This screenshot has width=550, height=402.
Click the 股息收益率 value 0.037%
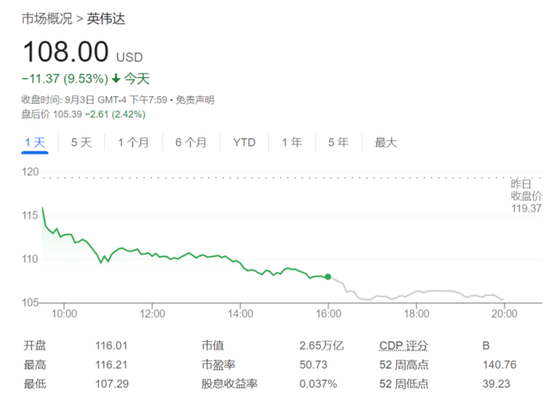318,384
